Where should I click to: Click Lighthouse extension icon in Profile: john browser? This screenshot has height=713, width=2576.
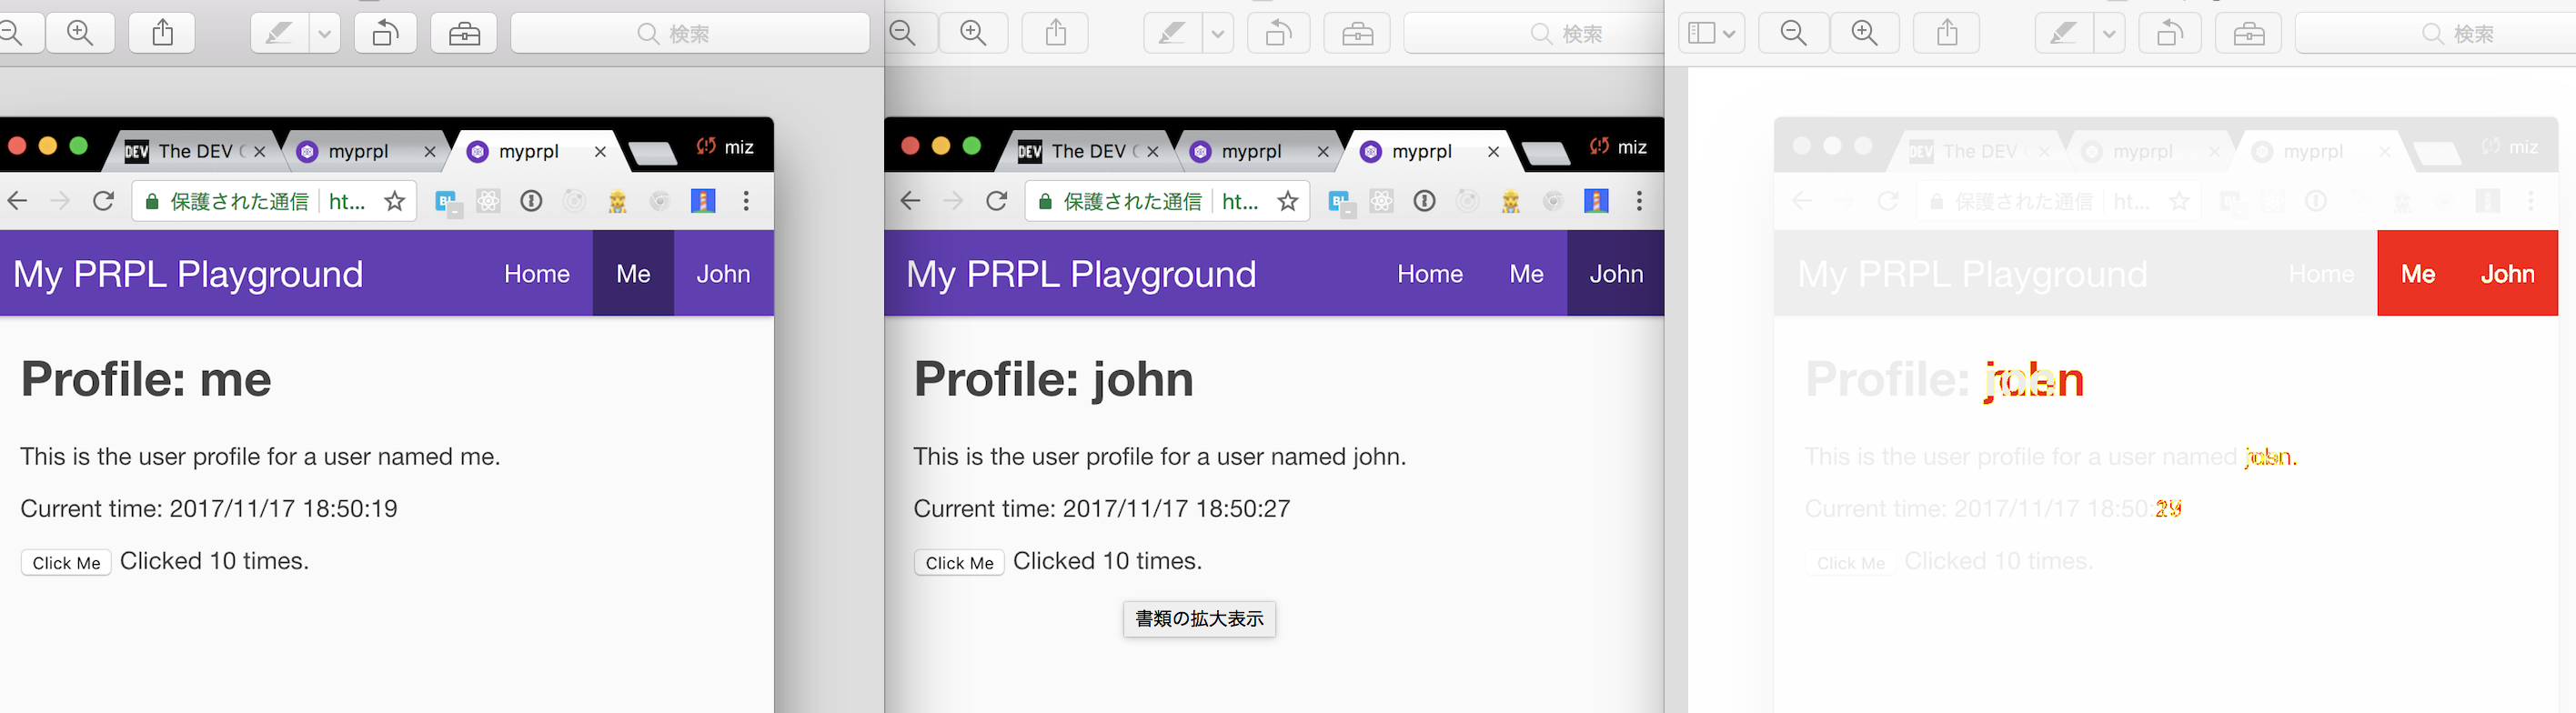[1596, 201]
